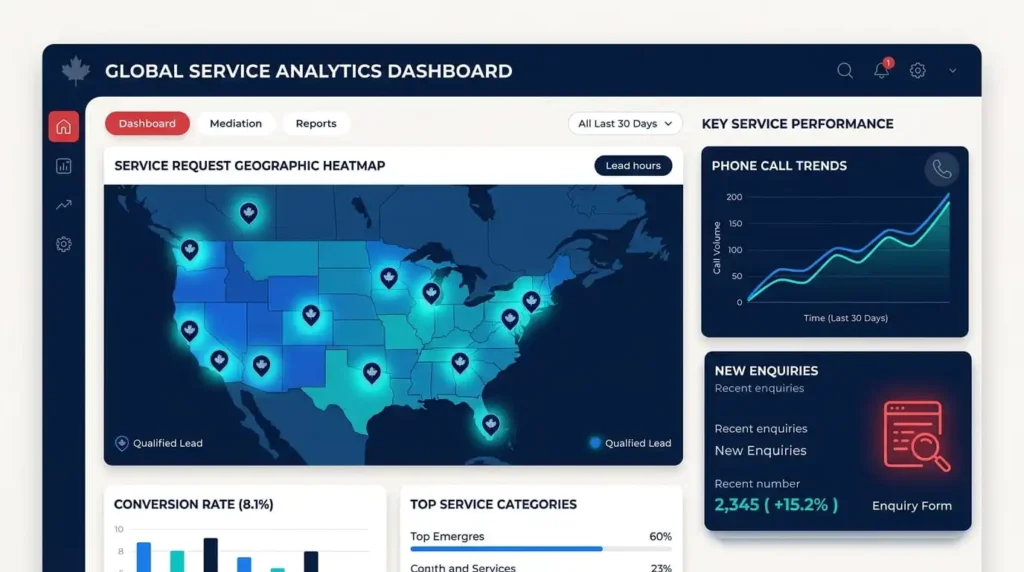Select the map pin in Arizona
Screen dimensions: 1024x572
click(261, 366)
